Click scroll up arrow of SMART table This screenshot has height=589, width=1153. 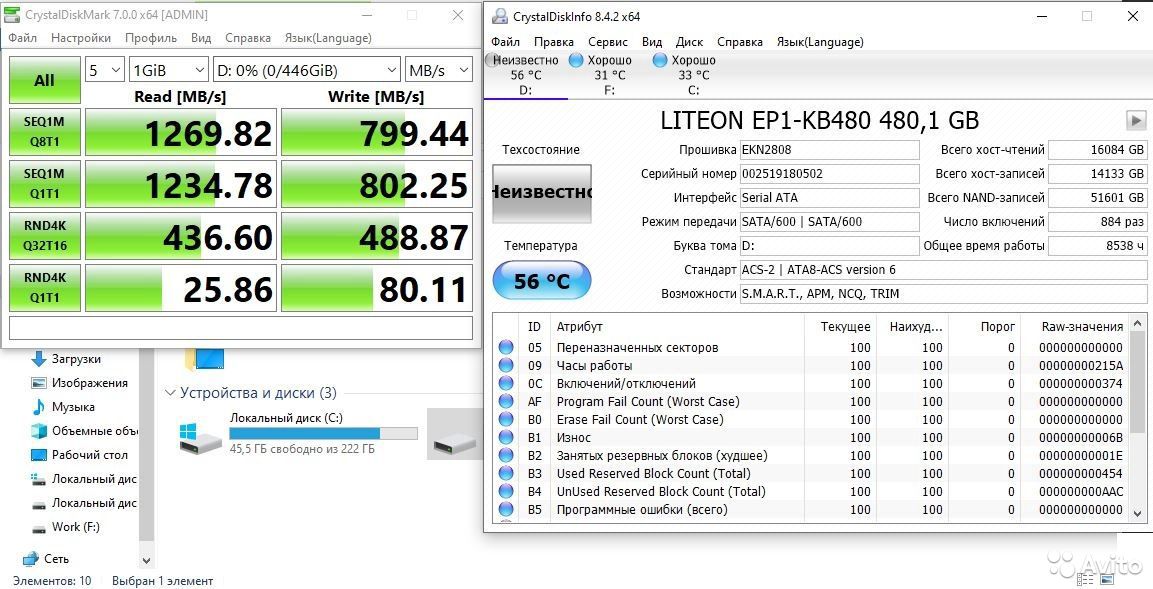1138,324
